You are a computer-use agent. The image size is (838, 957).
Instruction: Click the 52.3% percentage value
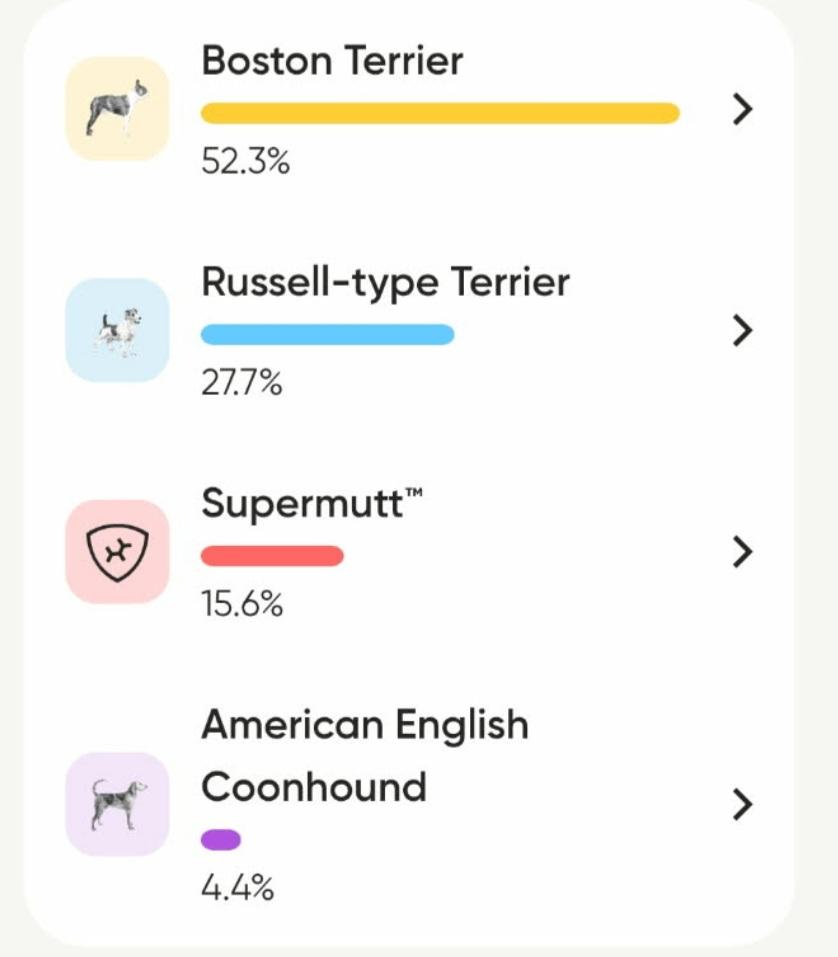pos(245,161)
